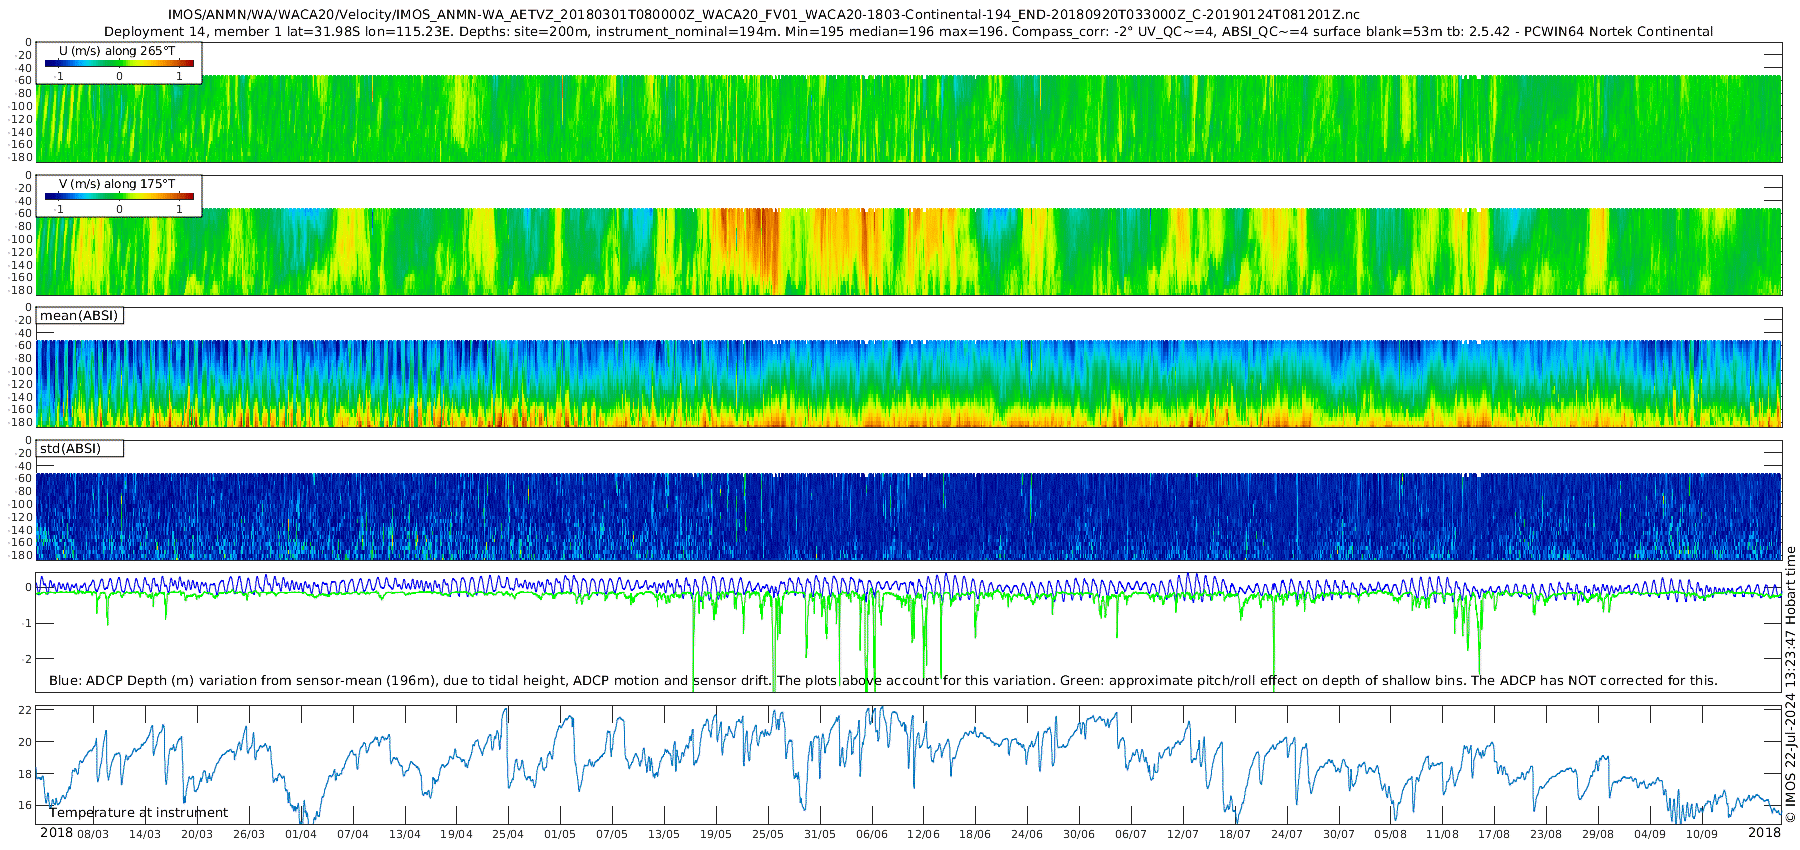Click the 20/03 date tick label
Image resolution: width=1800 pixels, height=850 pixels.
coord(197,834)
